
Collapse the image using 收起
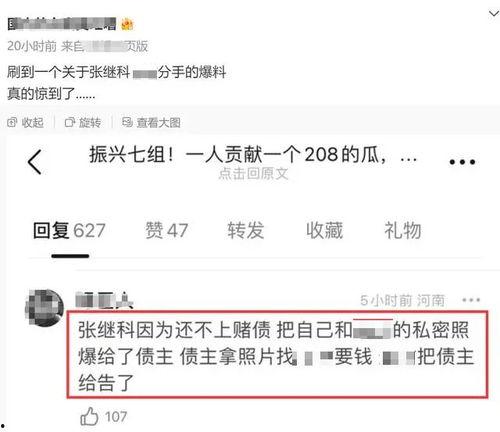[25, 123]
